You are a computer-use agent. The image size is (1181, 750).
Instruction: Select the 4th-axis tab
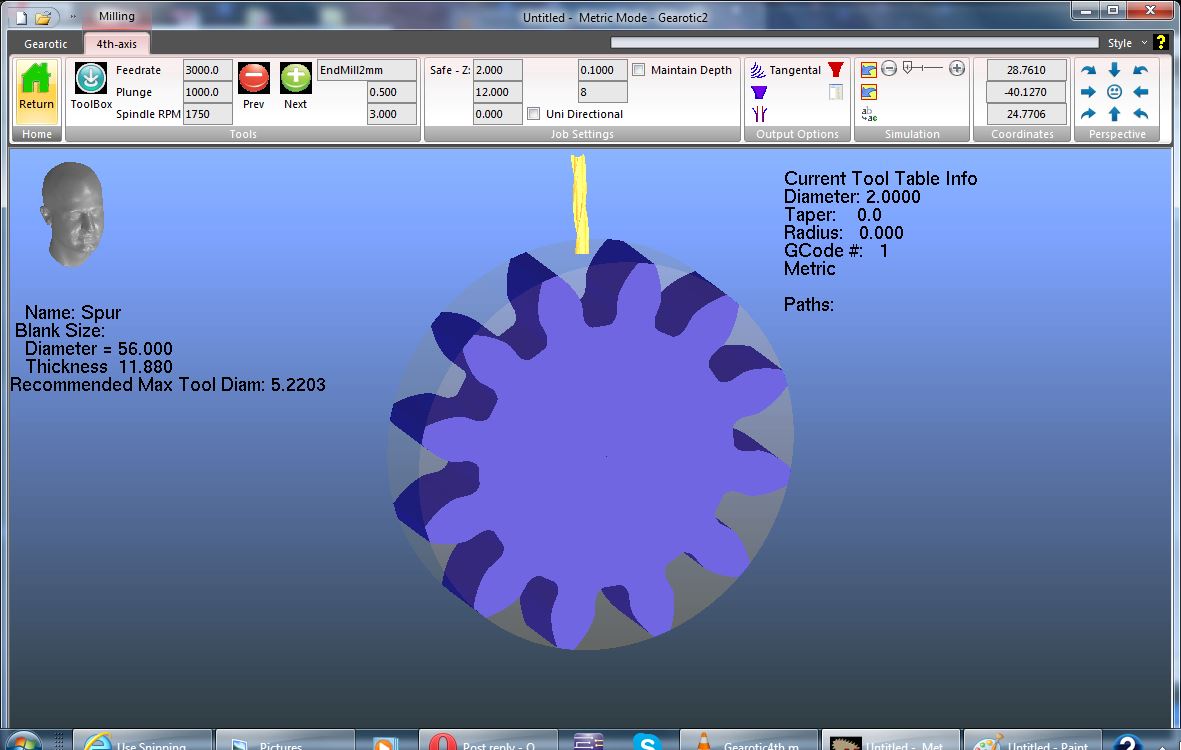[117, 44]
